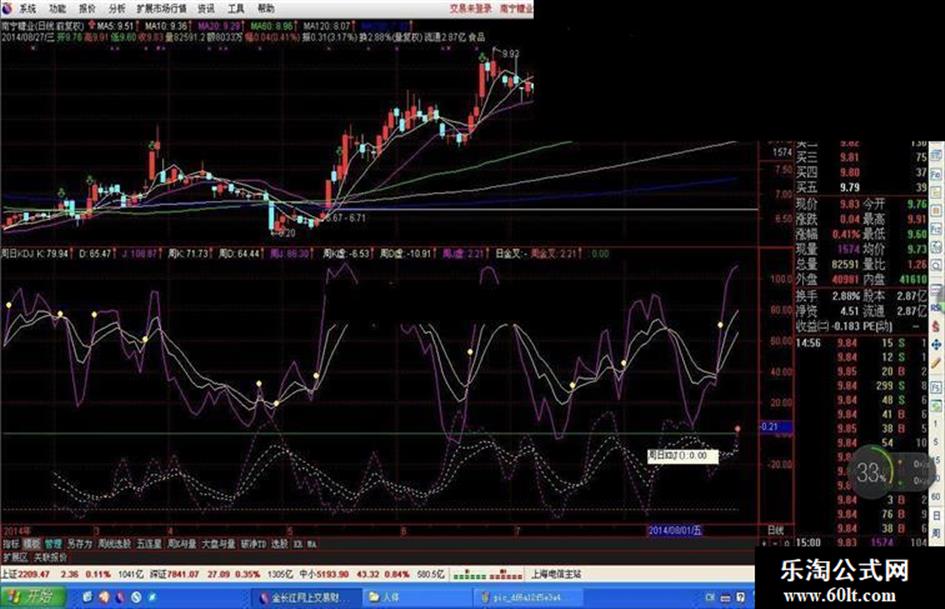Open the 系统 menu

(28, 8)
